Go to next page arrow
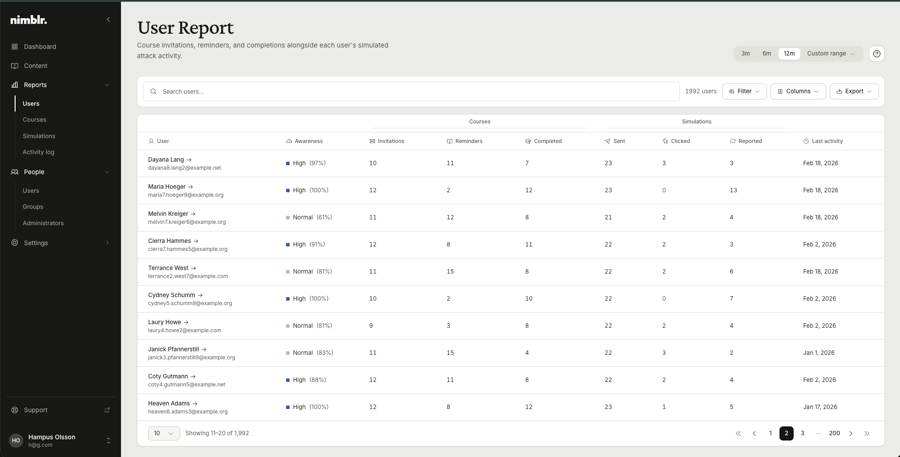Screen dimensions: 900x457 click(x=851, y=433)
